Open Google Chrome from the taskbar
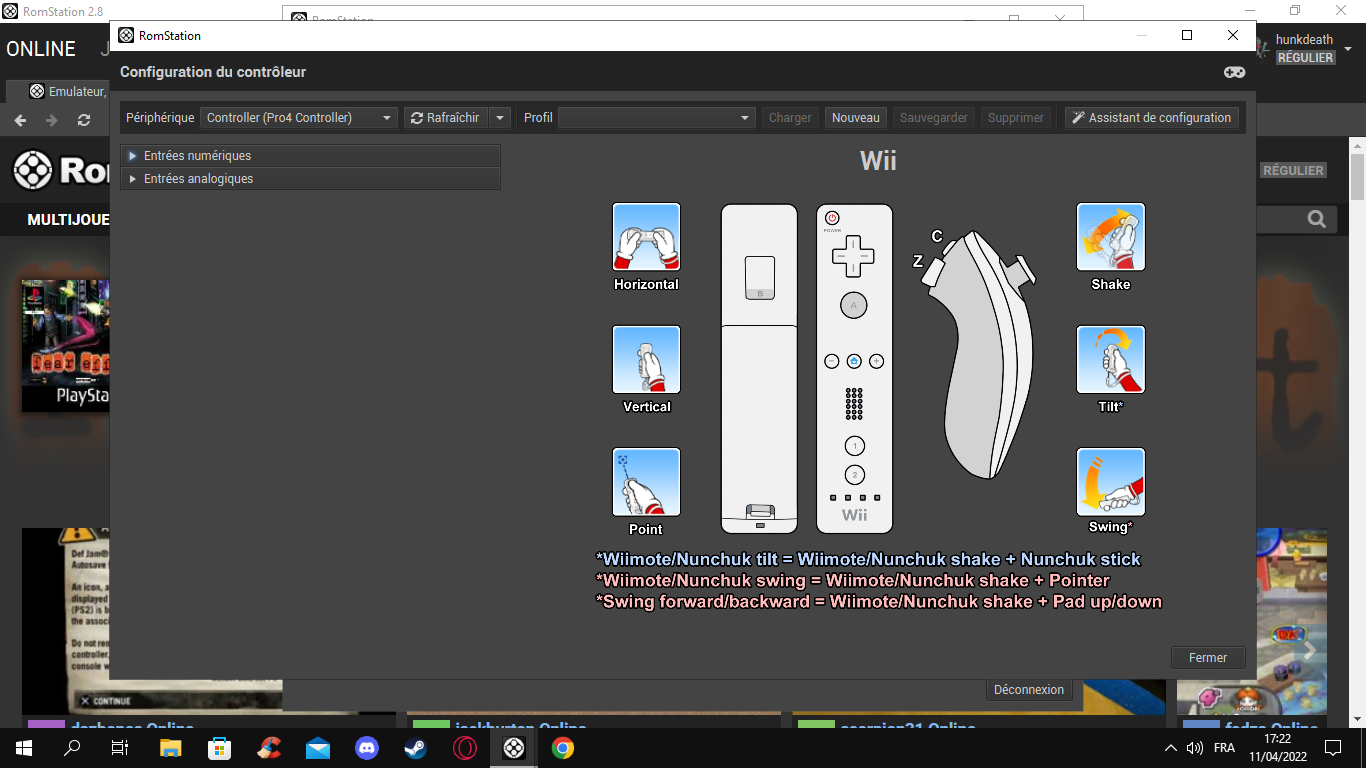 pyautogui.click(x=563, y=748)
